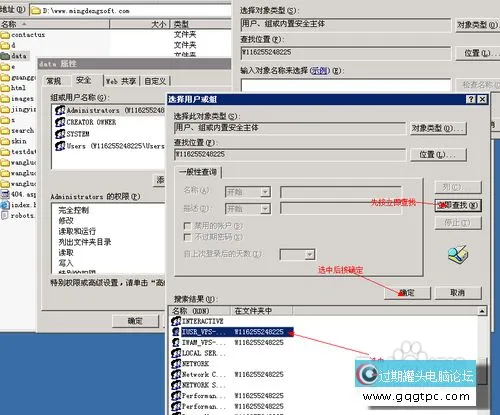500x415 pixels.
Task: Select Users group icon in security list
Action: point(60,146)
